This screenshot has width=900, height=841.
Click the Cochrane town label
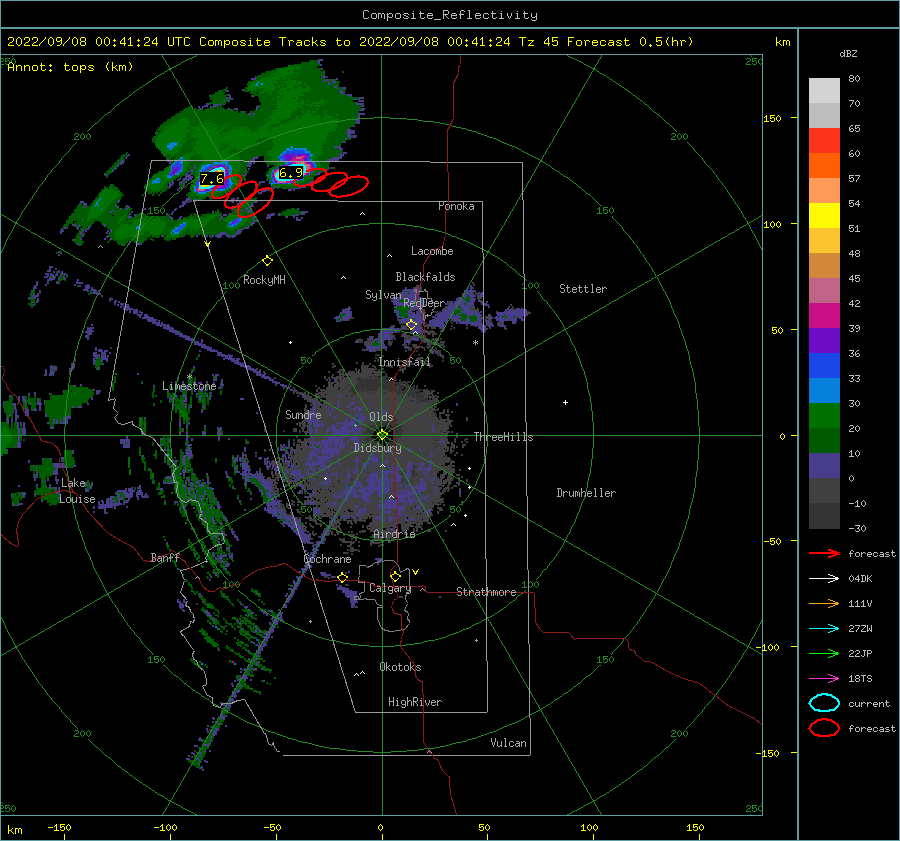(327, 559)
